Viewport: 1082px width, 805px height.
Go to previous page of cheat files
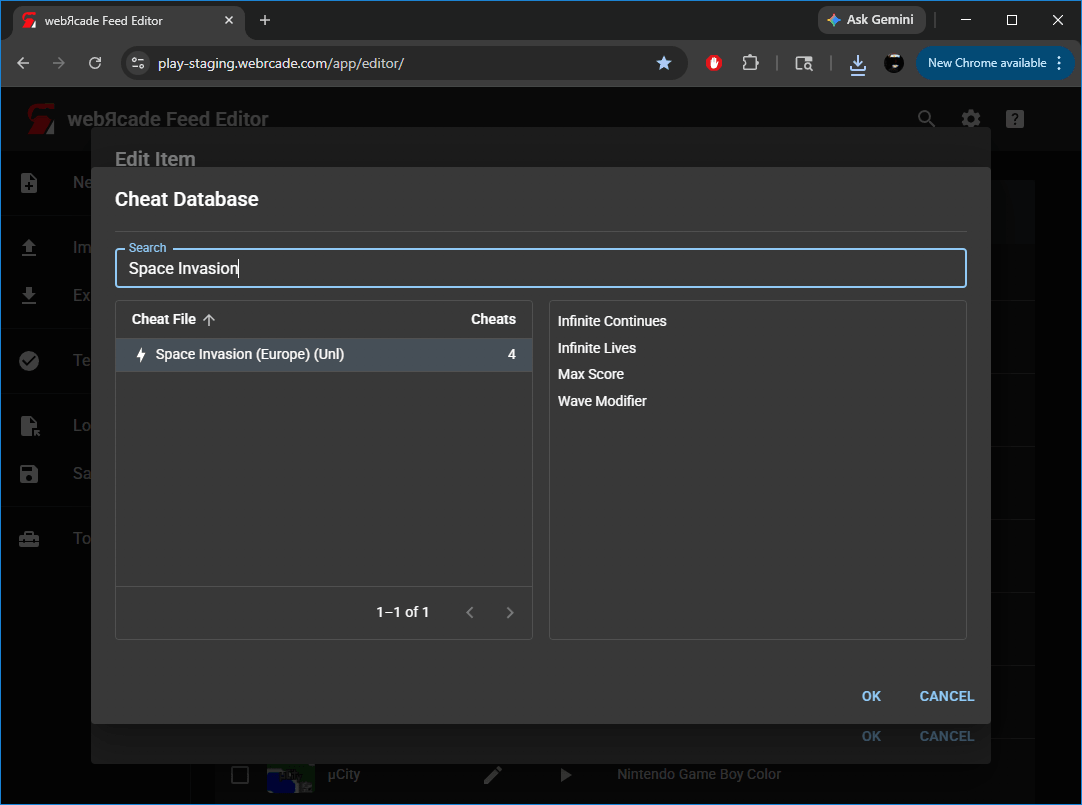470,612
